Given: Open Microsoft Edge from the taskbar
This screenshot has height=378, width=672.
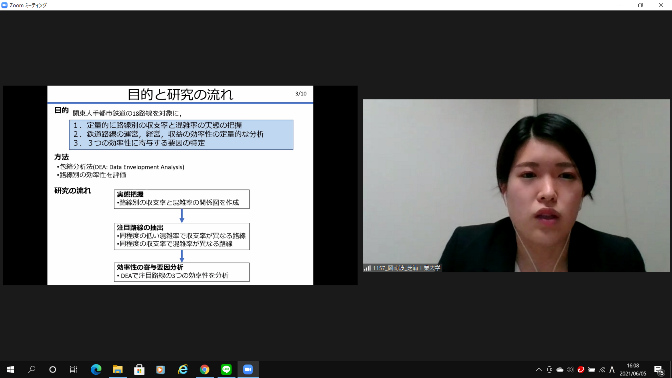Looking at the screenshot, I should pyautogui.click(x=96, y=369).
